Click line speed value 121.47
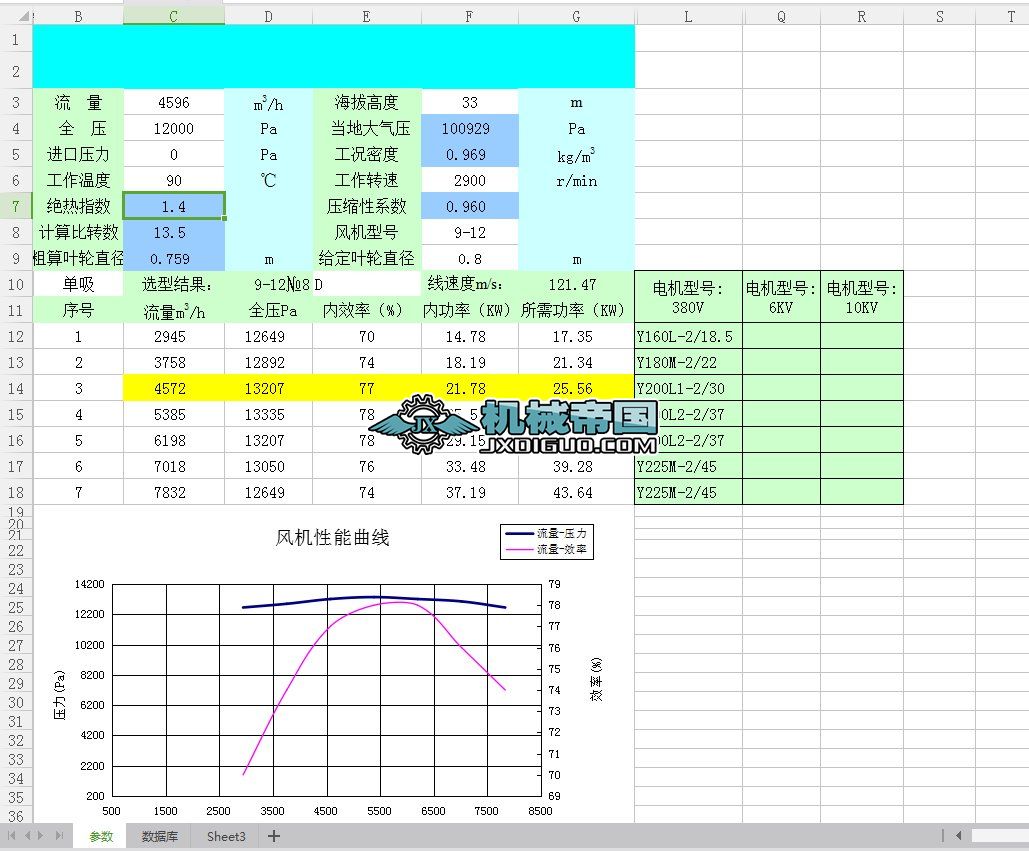This screenshot has width=1029, height=851. (x=576, y=284)
